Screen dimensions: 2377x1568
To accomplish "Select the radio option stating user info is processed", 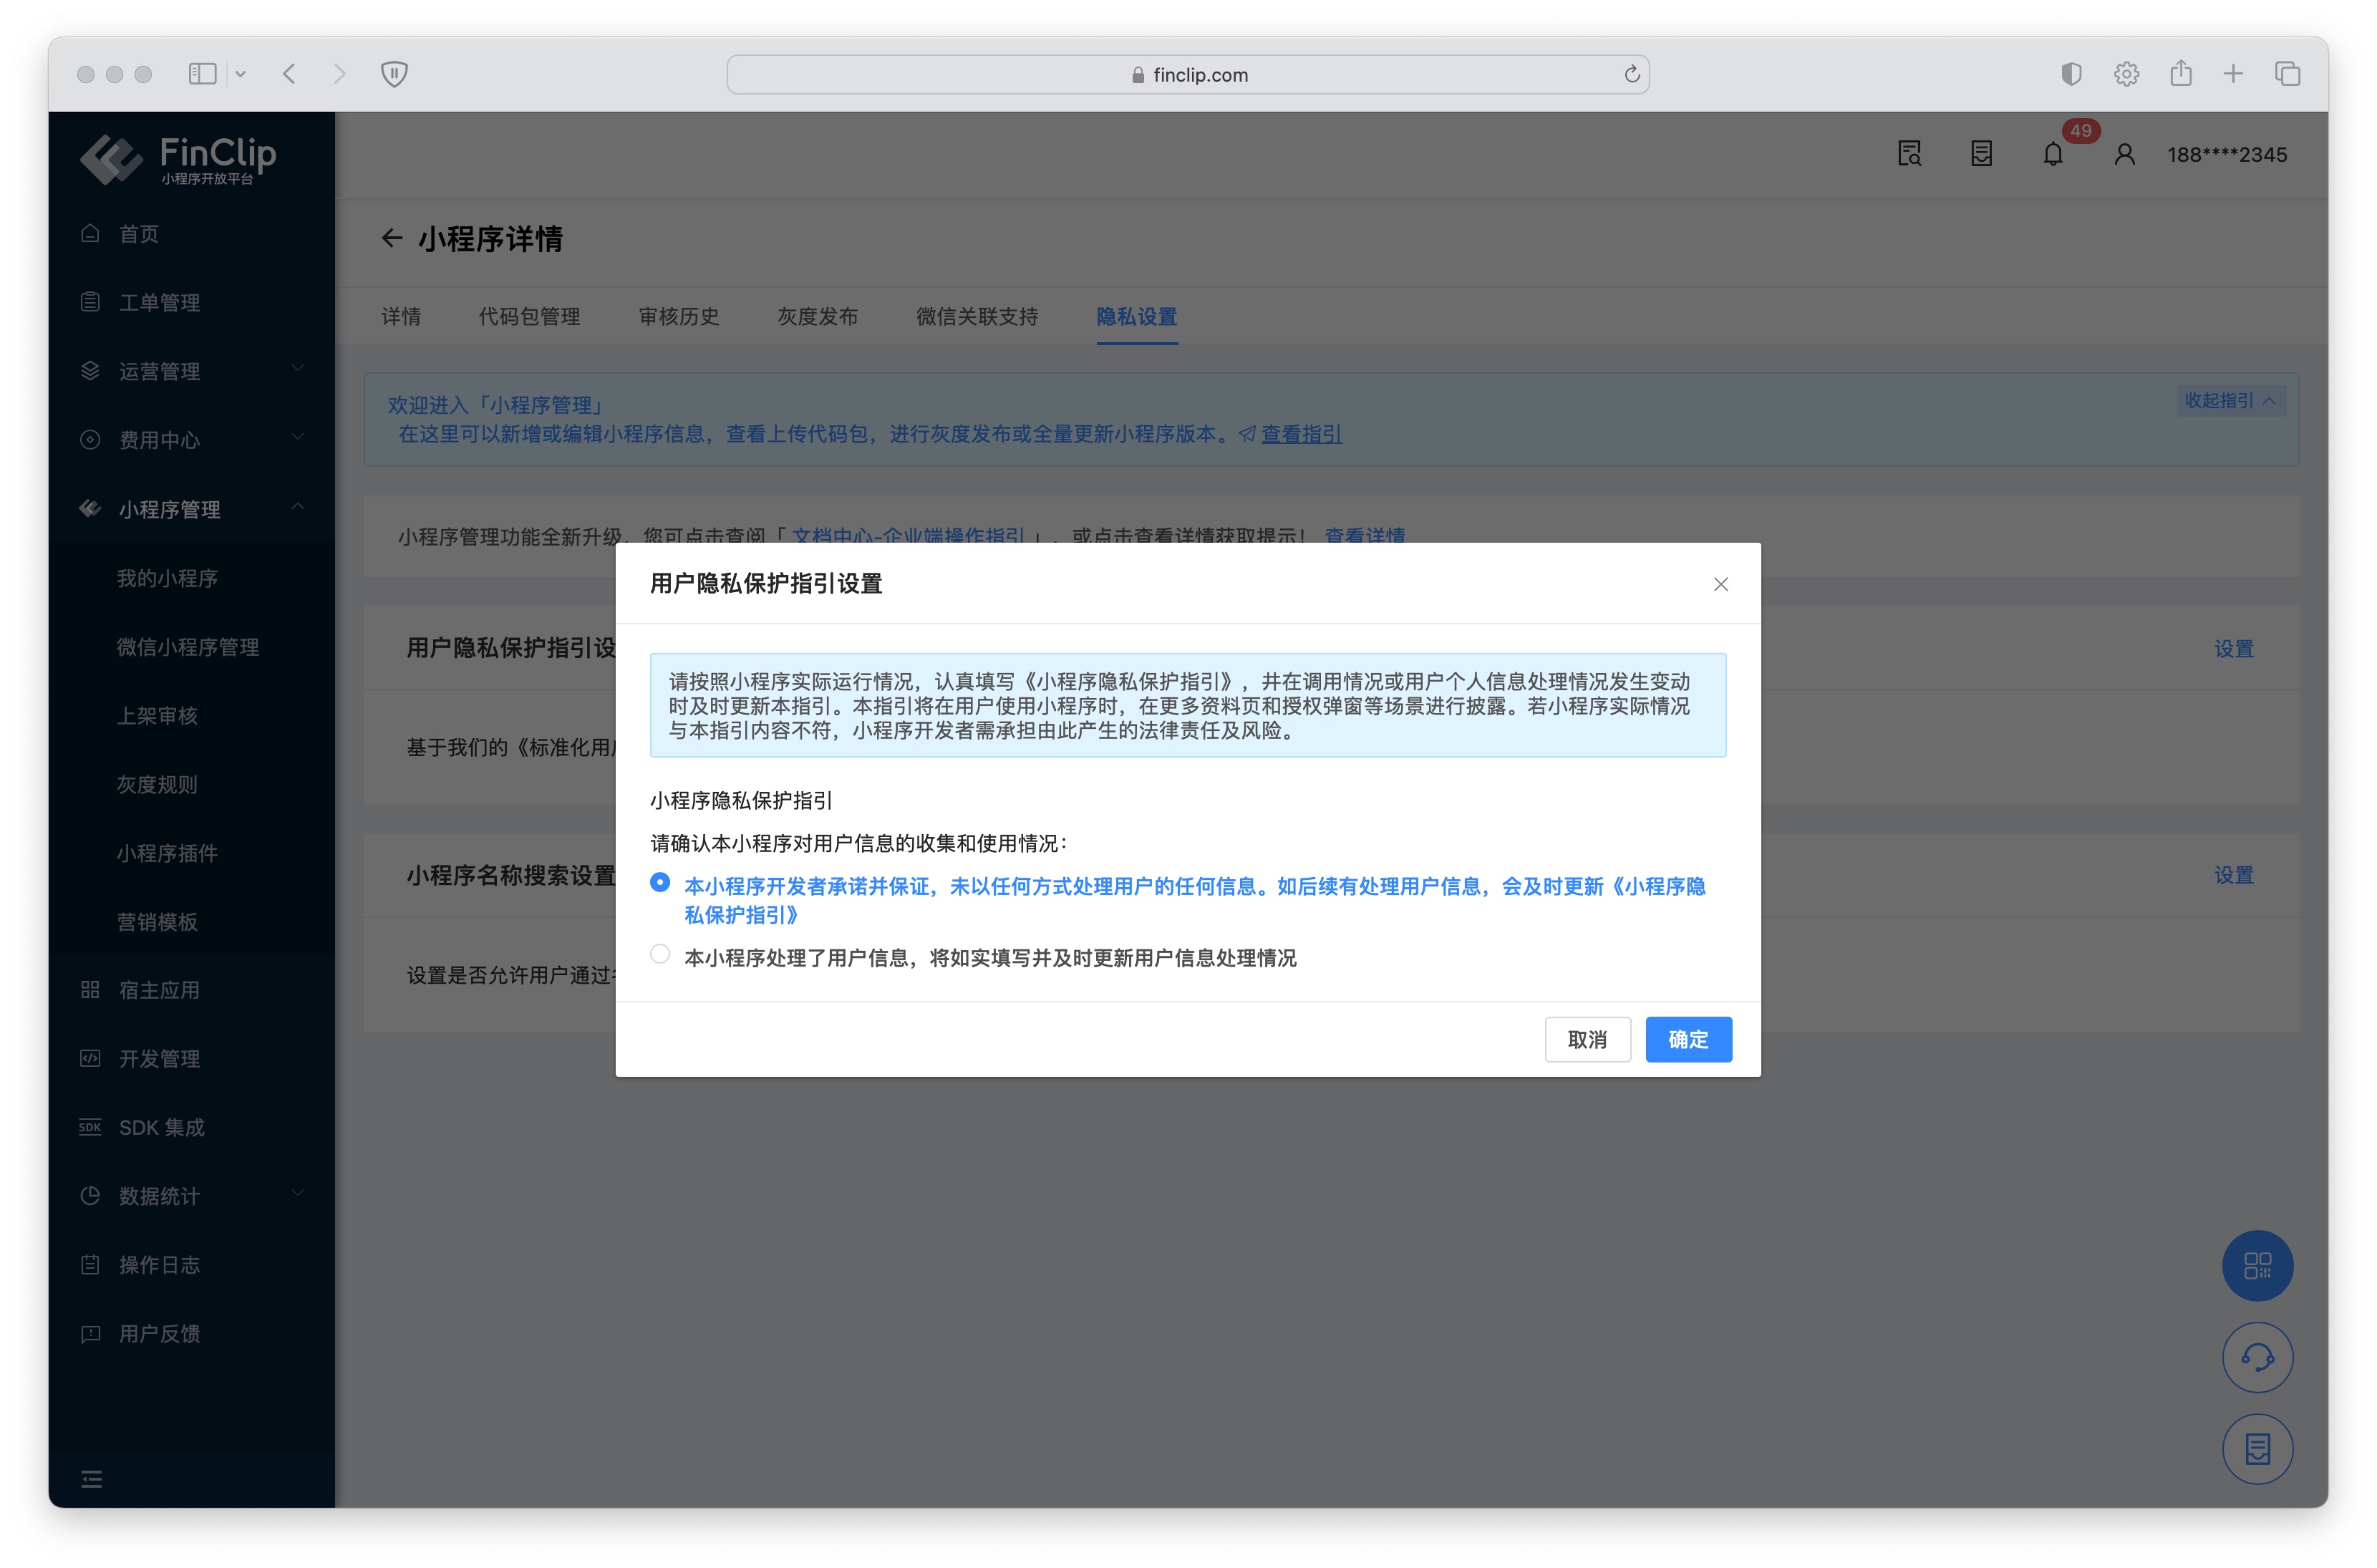I will [x=660, y=955].
